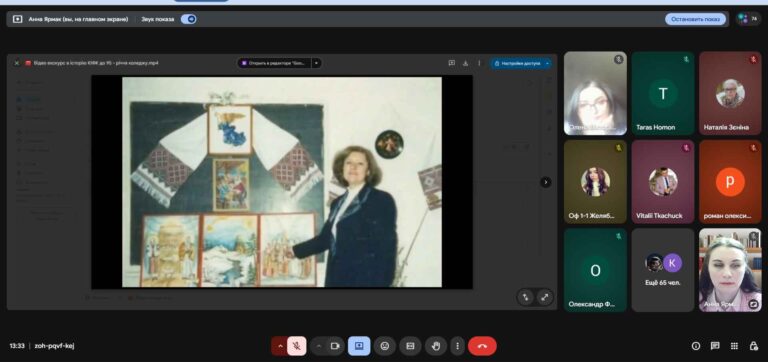
Task: Click the presentation screen icon in top bar
Action: click(x=18, y=19)
